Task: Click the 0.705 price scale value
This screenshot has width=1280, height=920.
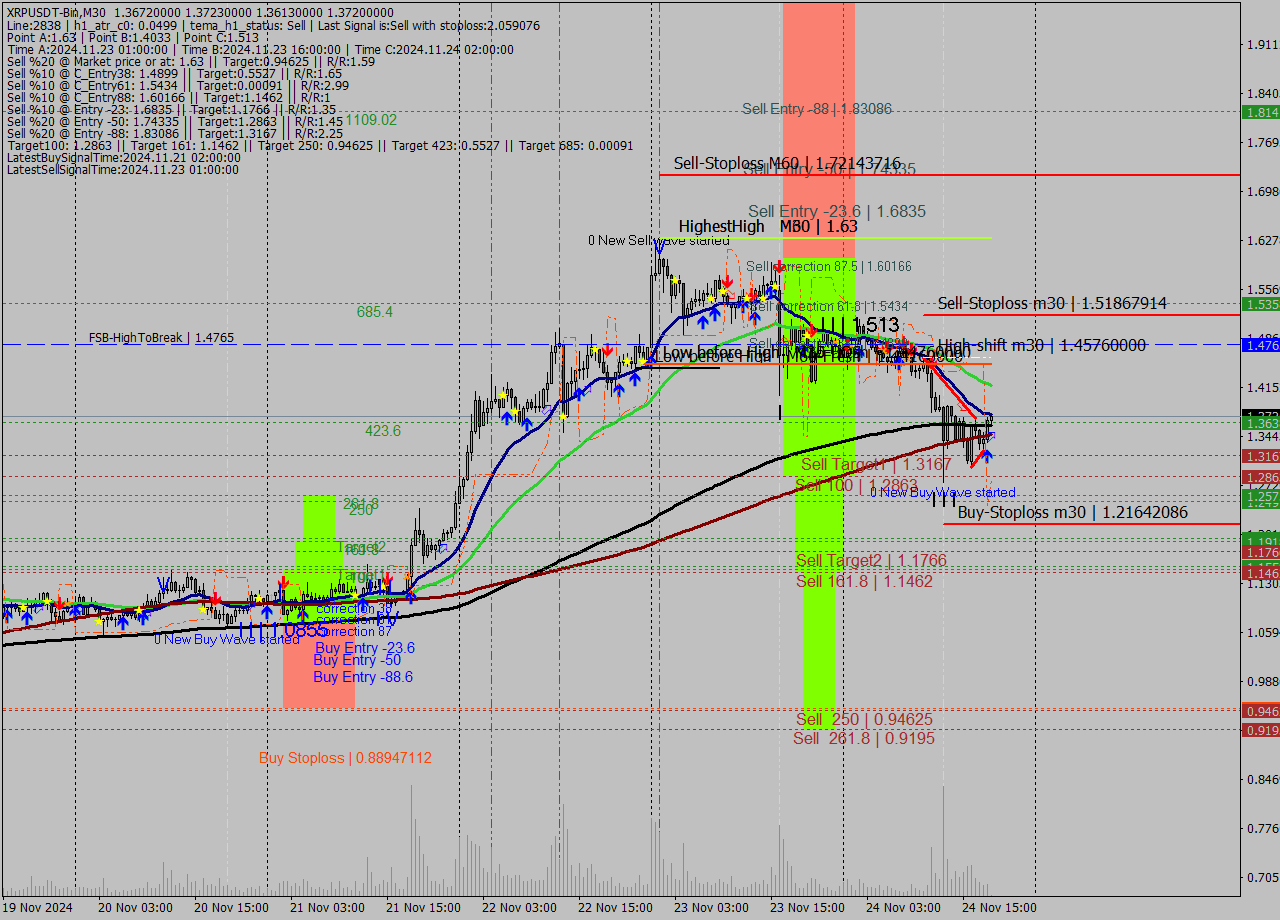Action: tap(1262, 877)
